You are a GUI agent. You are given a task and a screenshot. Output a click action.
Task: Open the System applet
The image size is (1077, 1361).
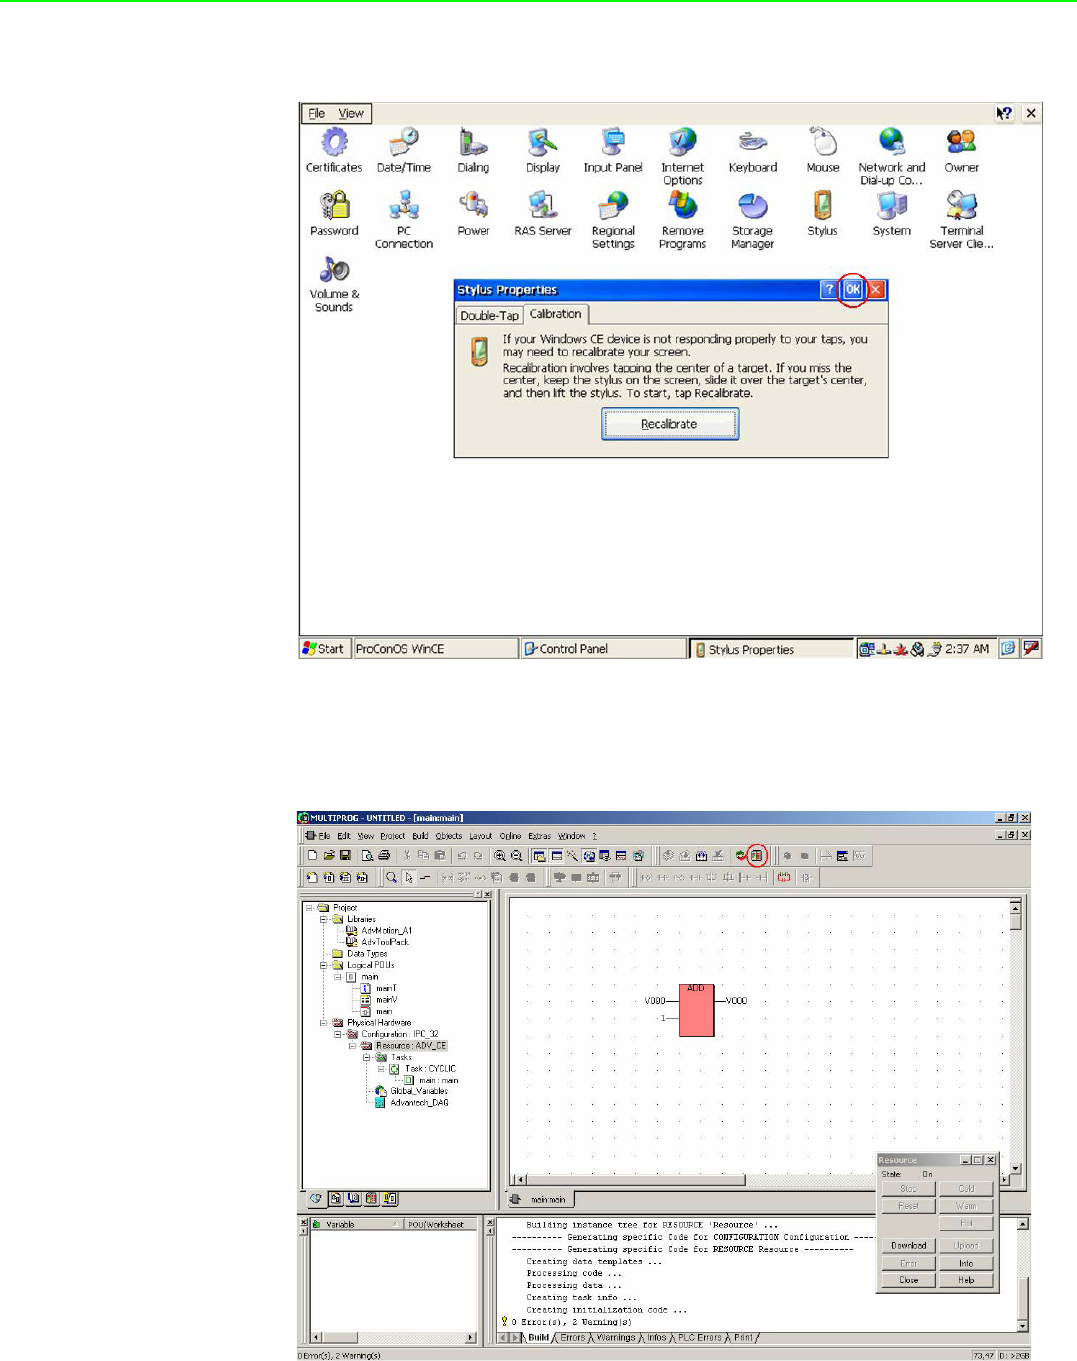(x=892, y=214)
